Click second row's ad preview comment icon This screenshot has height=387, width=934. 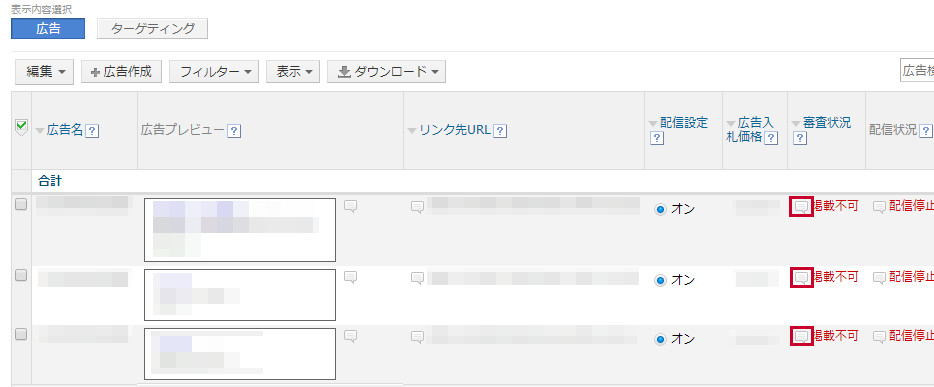click(x=351, y=277)
